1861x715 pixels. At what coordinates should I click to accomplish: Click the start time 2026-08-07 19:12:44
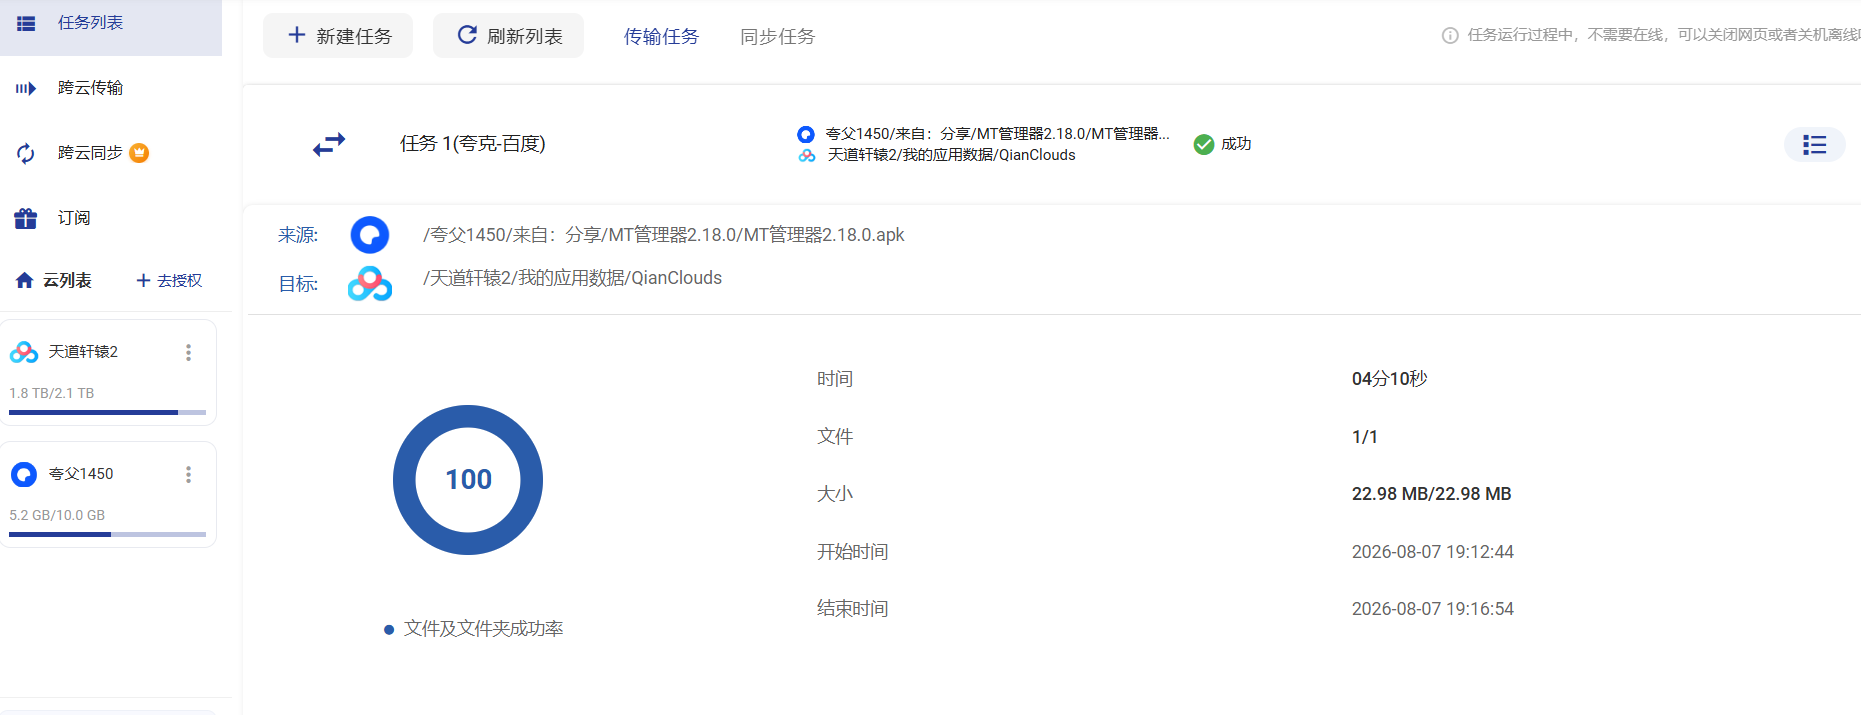(1433, 552)
